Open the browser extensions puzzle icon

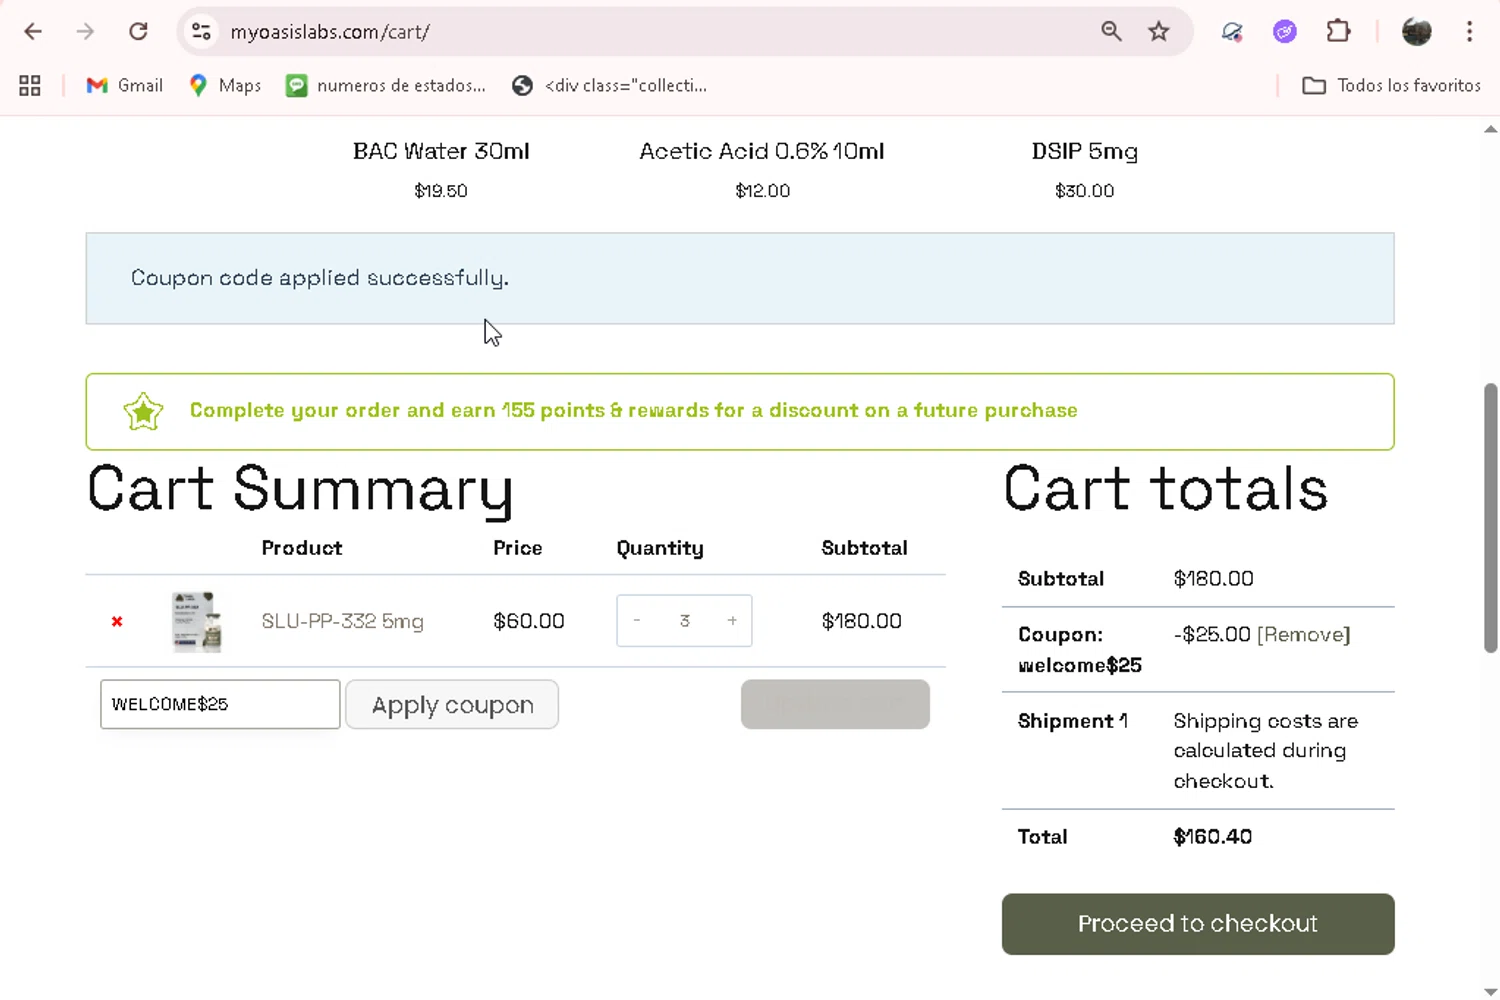tap(1338, 32)
